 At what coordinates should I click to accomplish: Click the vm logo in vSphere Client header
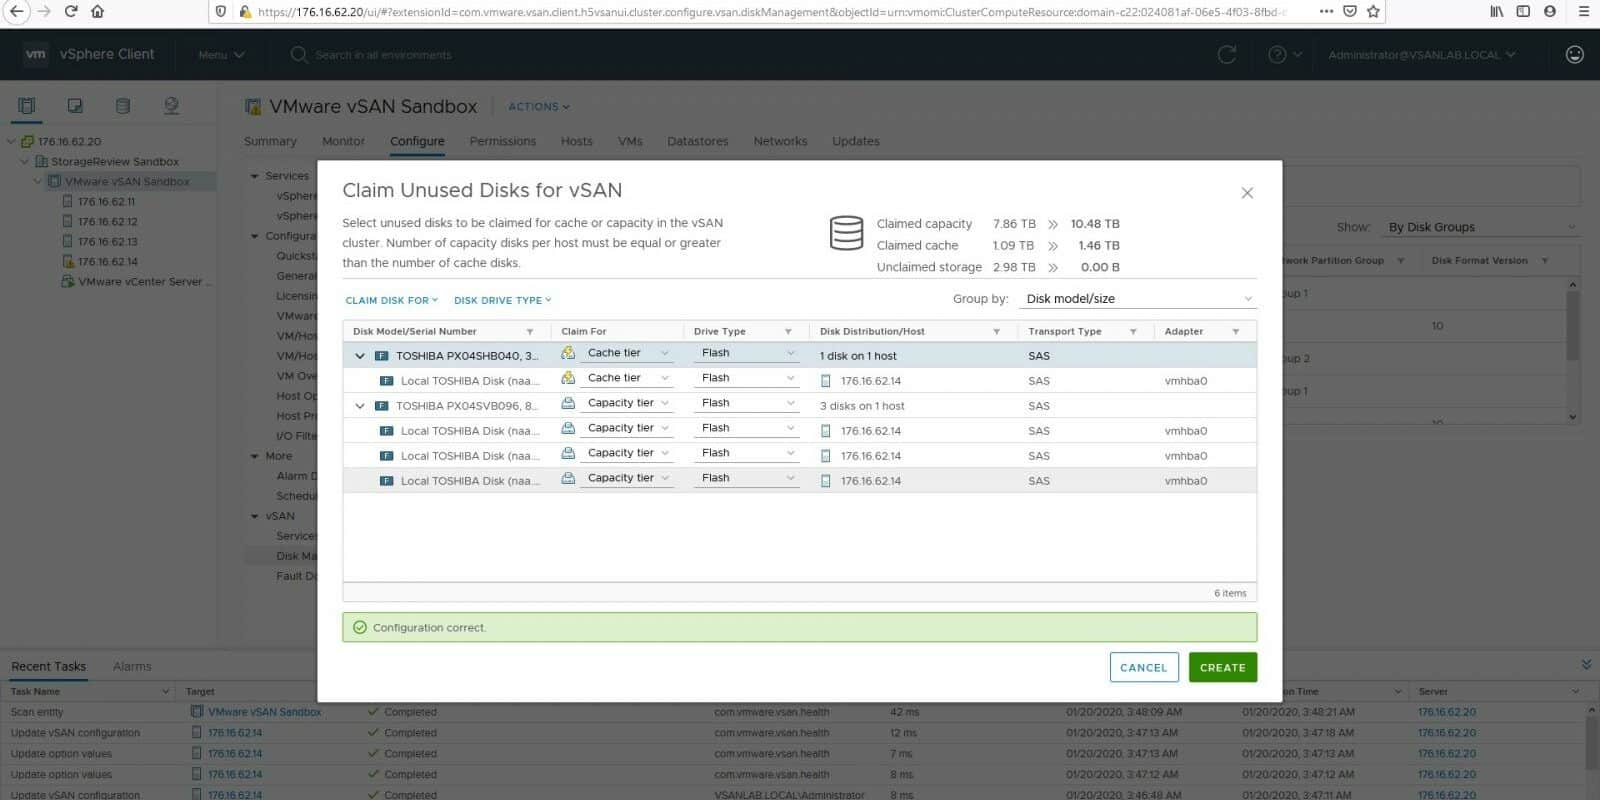pyautogui.click(x=36, y=54)
